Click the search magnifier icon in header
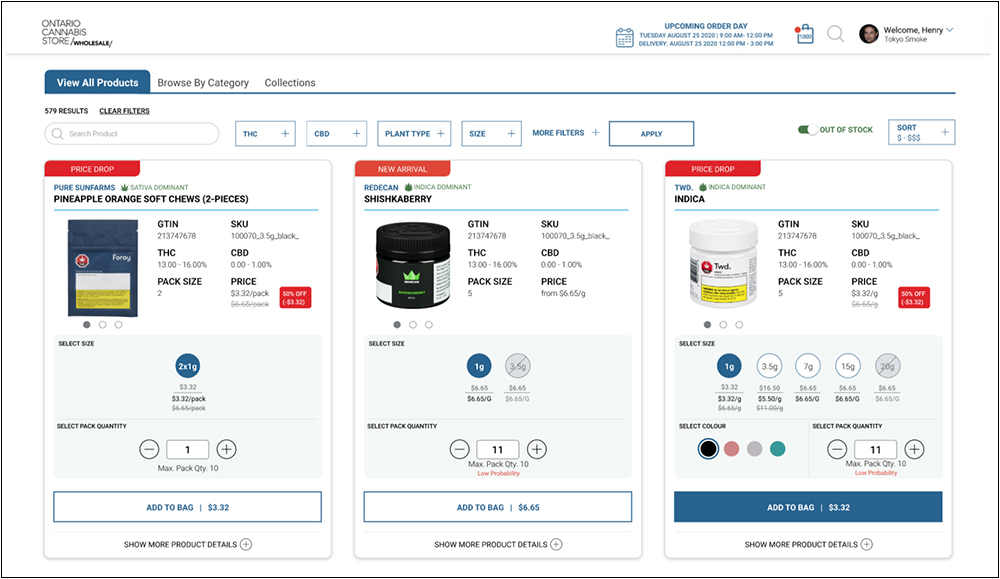Viewport: 1000px width, 579px height. [835, 33]
